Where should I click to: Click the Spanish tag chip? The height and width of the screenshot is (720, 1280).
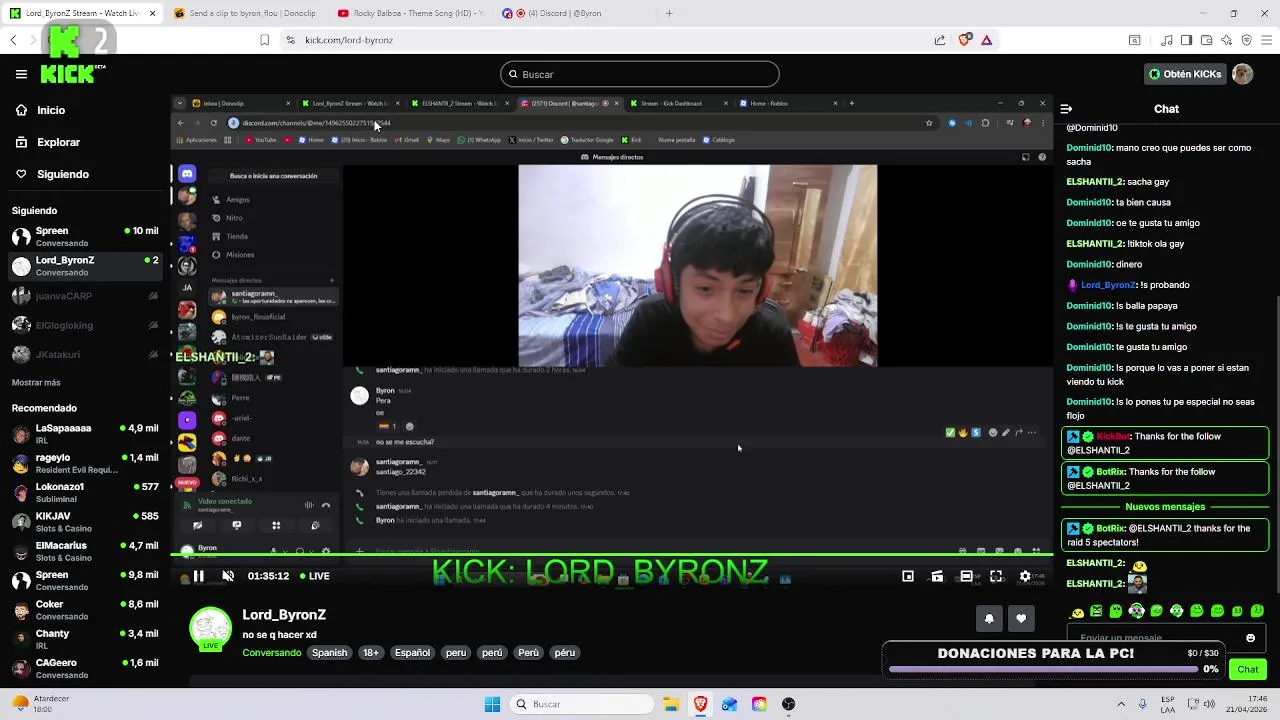coord(329,653)
